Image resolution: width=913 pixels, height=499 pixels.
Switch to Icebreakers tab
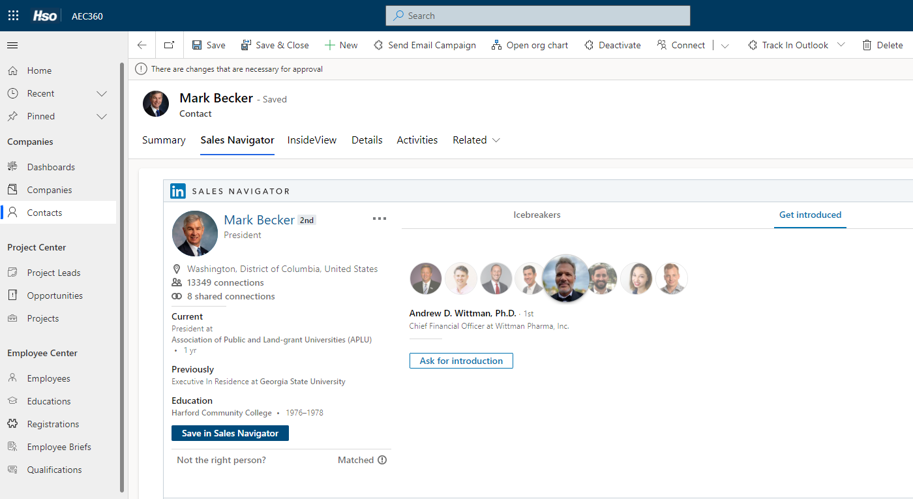[x=537, y=215]
